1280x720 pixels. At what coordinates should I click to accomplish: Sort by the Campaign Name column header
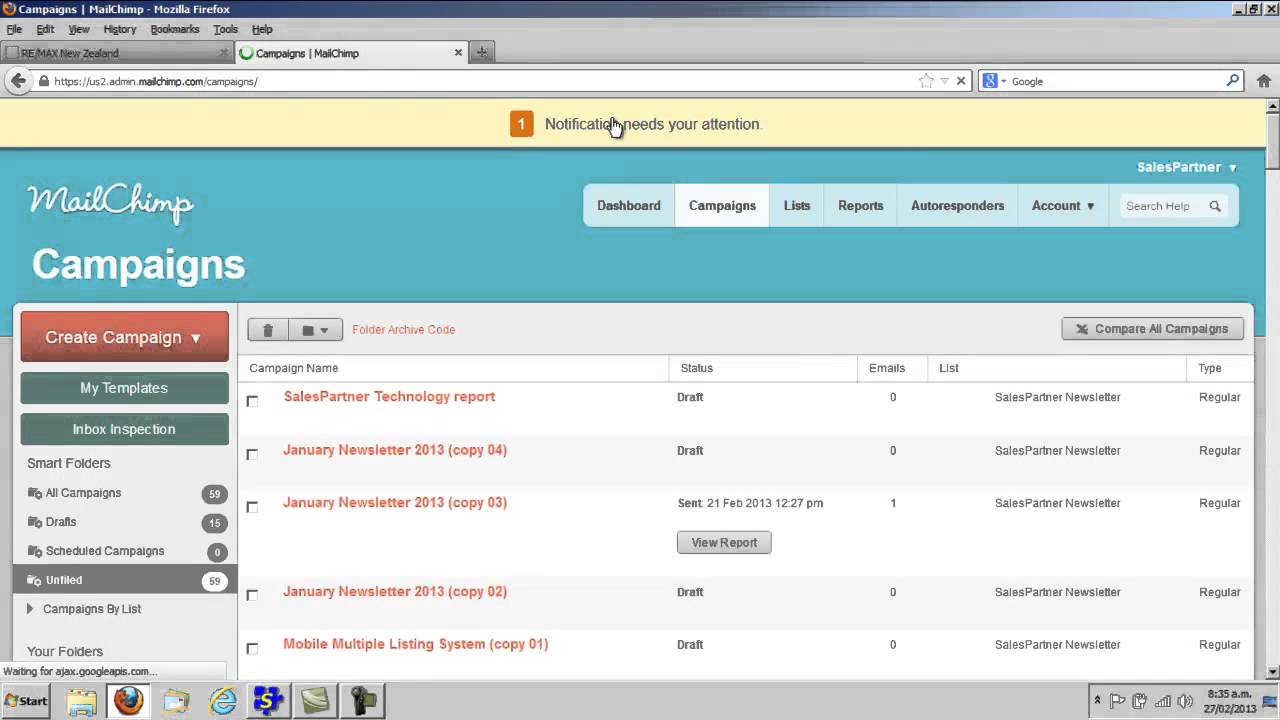tap(294, 368)
